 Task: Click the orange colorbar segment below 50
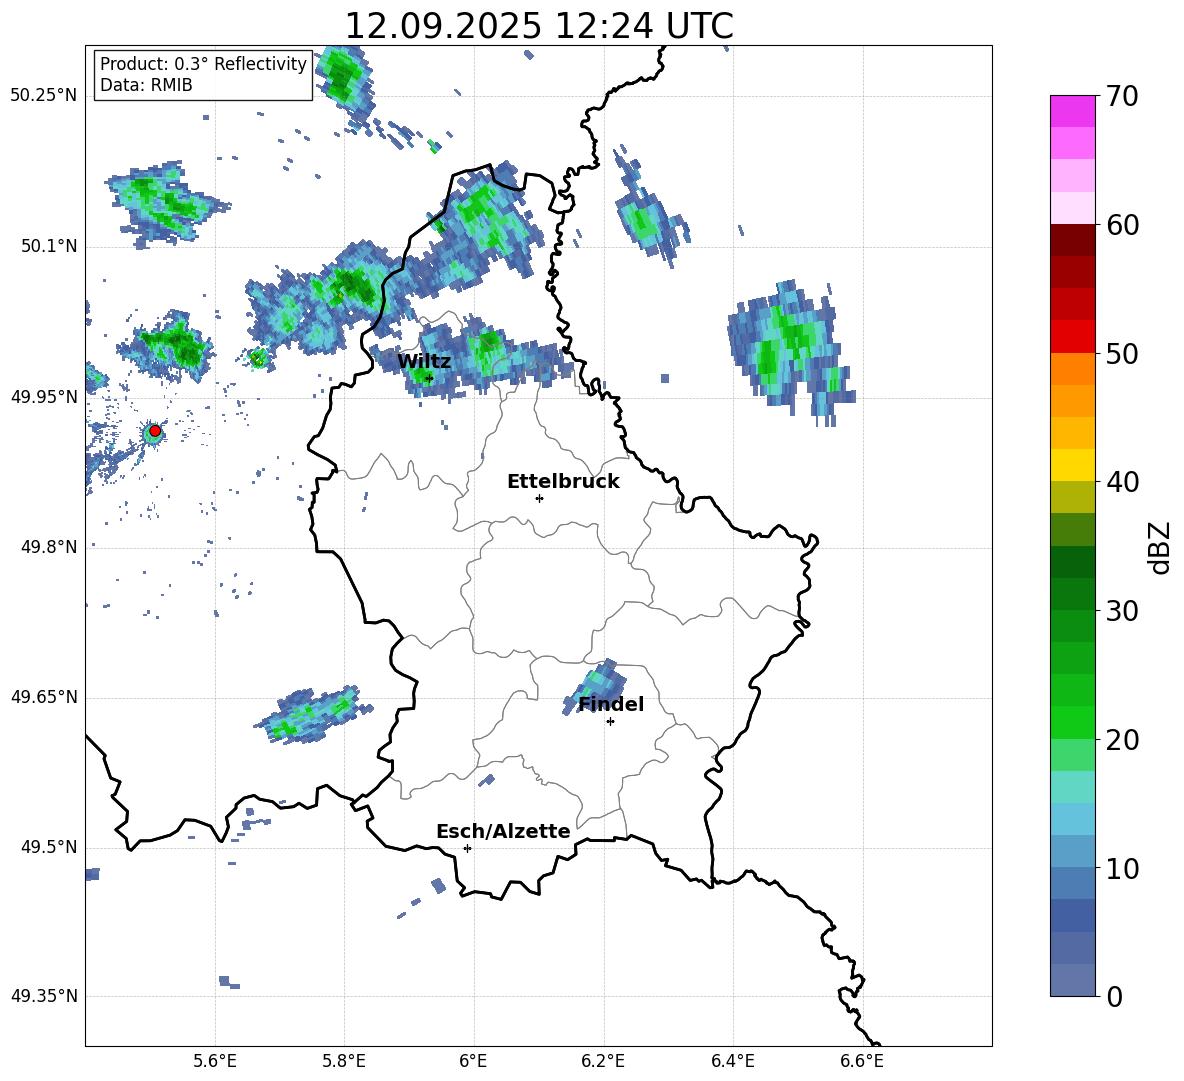1073,368
